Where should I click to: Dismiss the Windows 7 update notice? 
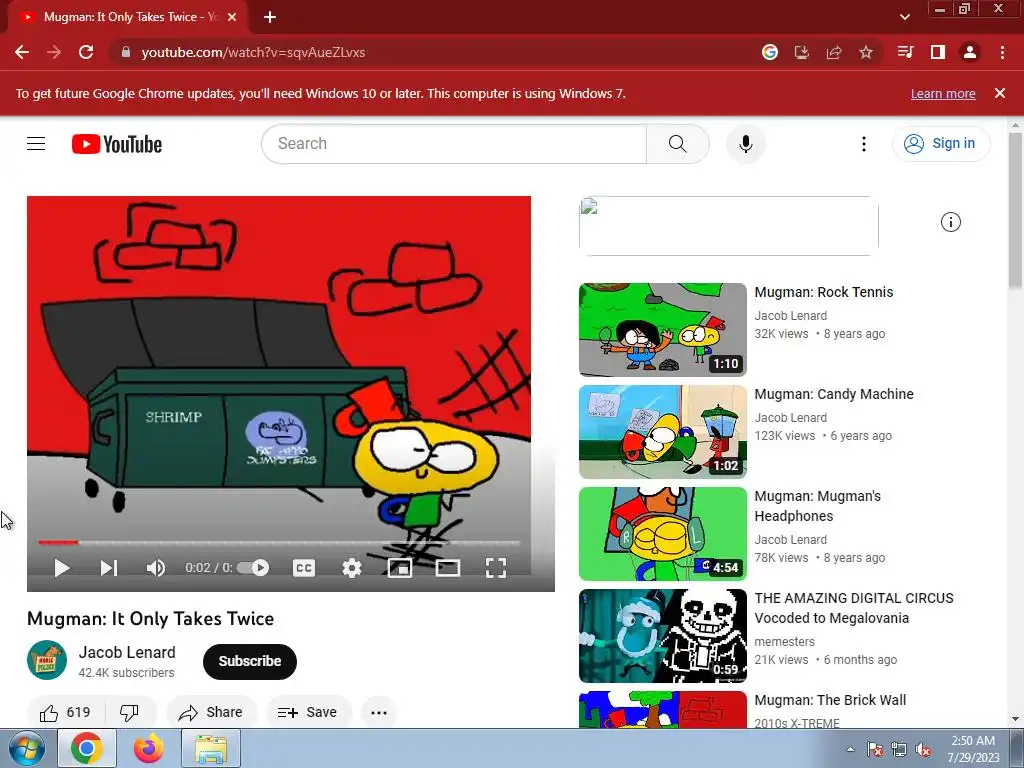click(1000, 93)
